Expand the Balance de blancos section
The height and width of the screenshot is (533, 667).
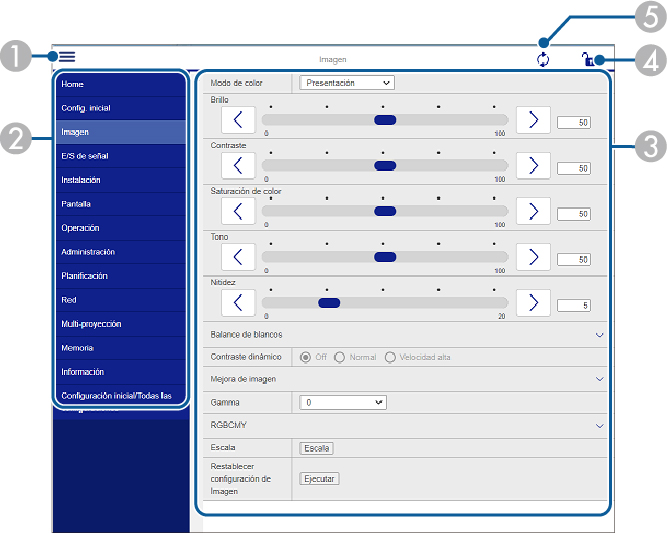[600, 334]
